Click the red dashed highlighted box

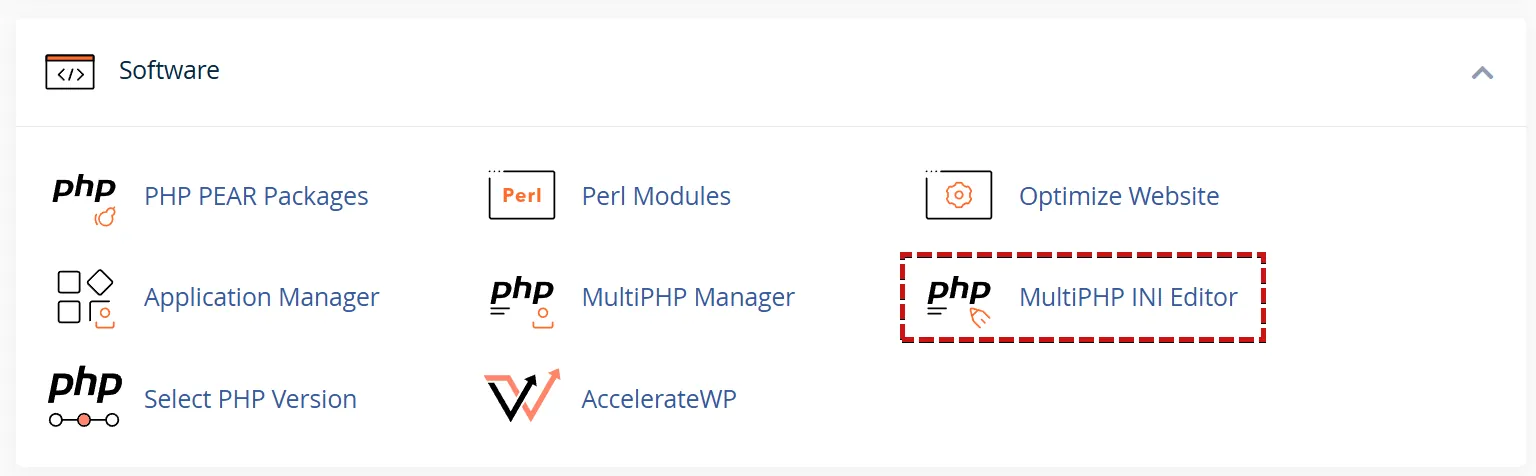[x=1083, y=297]
